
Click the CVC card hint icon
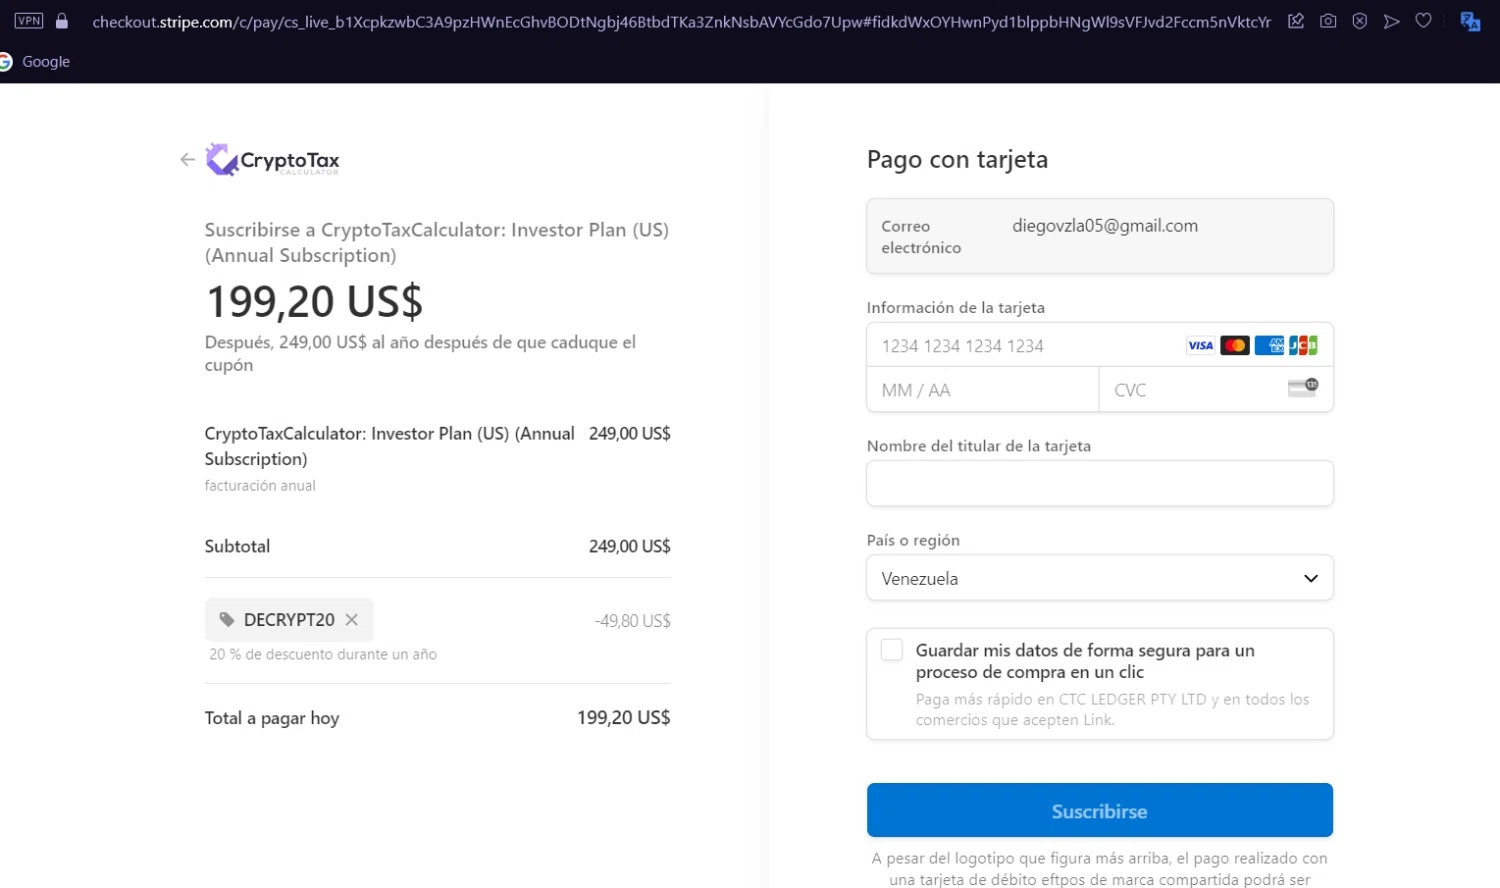1303,388
